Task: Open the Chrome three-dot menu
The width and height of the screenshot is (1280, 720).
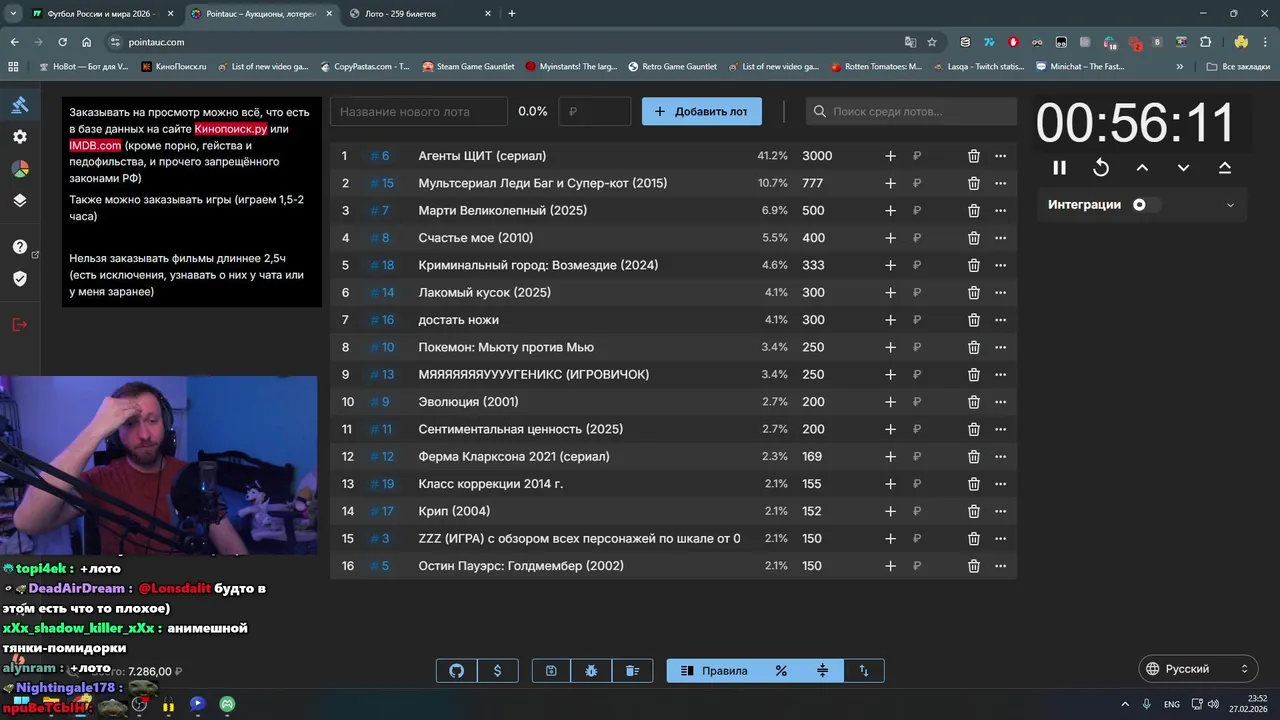Action: (x=1265, y=42)
